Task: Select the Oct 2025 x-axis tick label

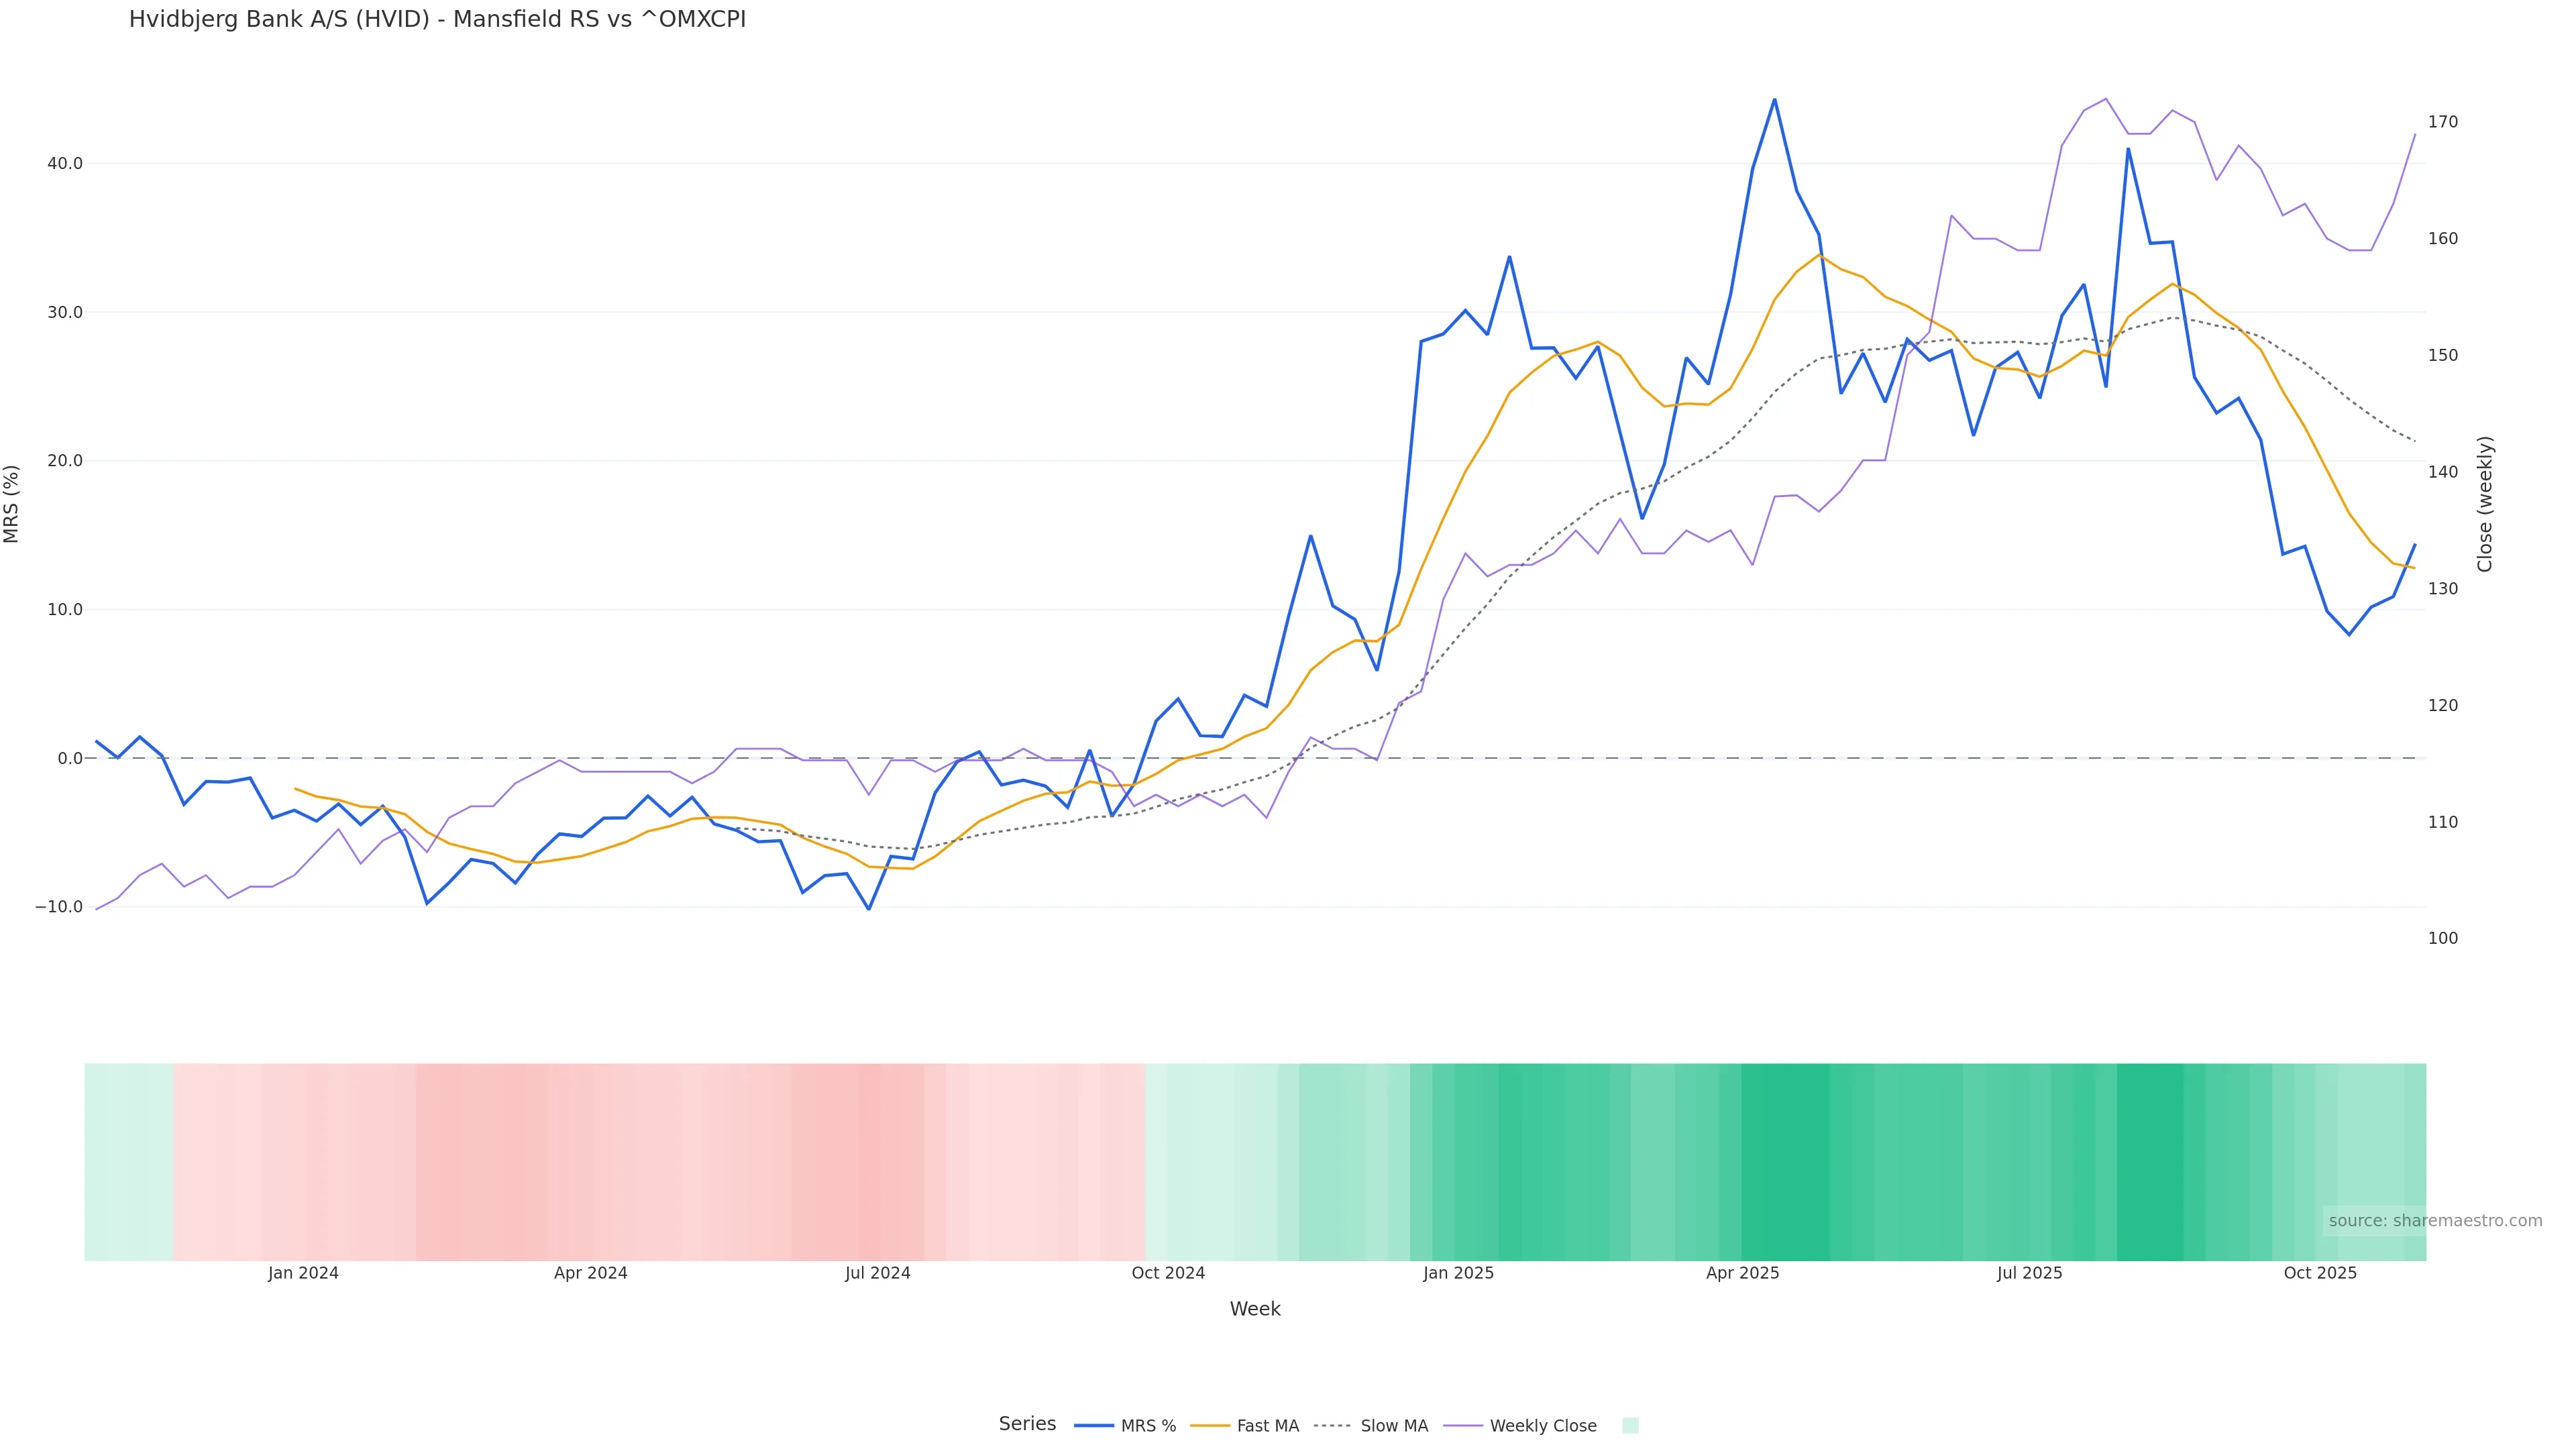Action: point(2320,1273)
